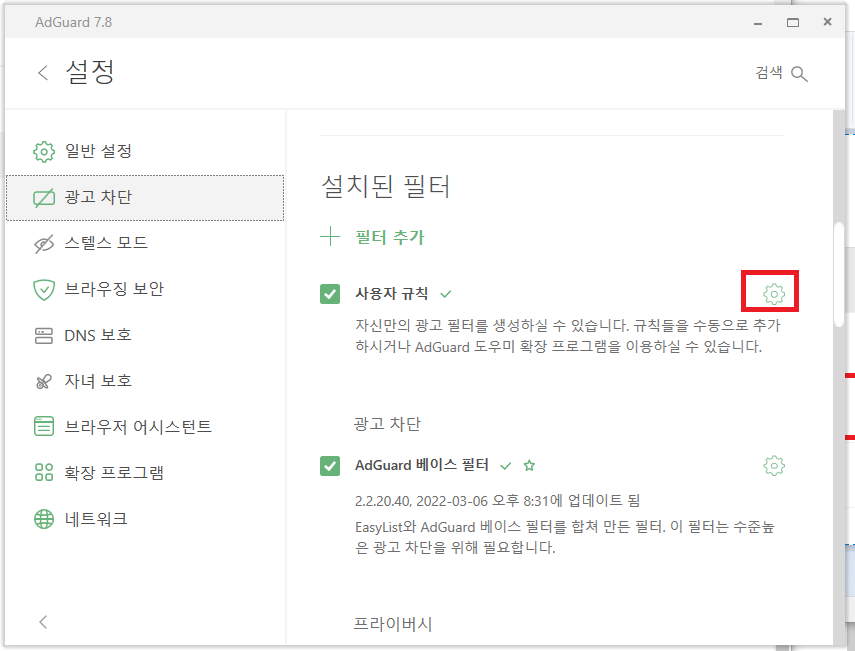Open 브라우징 보안 settings section
Image resolution: width=855 pixels, height=651 pixels.
pos(145,290)
